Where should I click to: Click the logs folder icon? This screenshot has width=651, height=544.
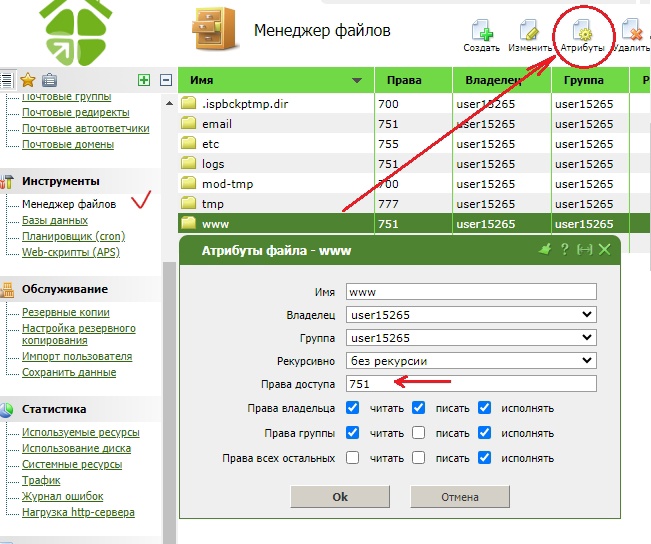pos(188,163)
